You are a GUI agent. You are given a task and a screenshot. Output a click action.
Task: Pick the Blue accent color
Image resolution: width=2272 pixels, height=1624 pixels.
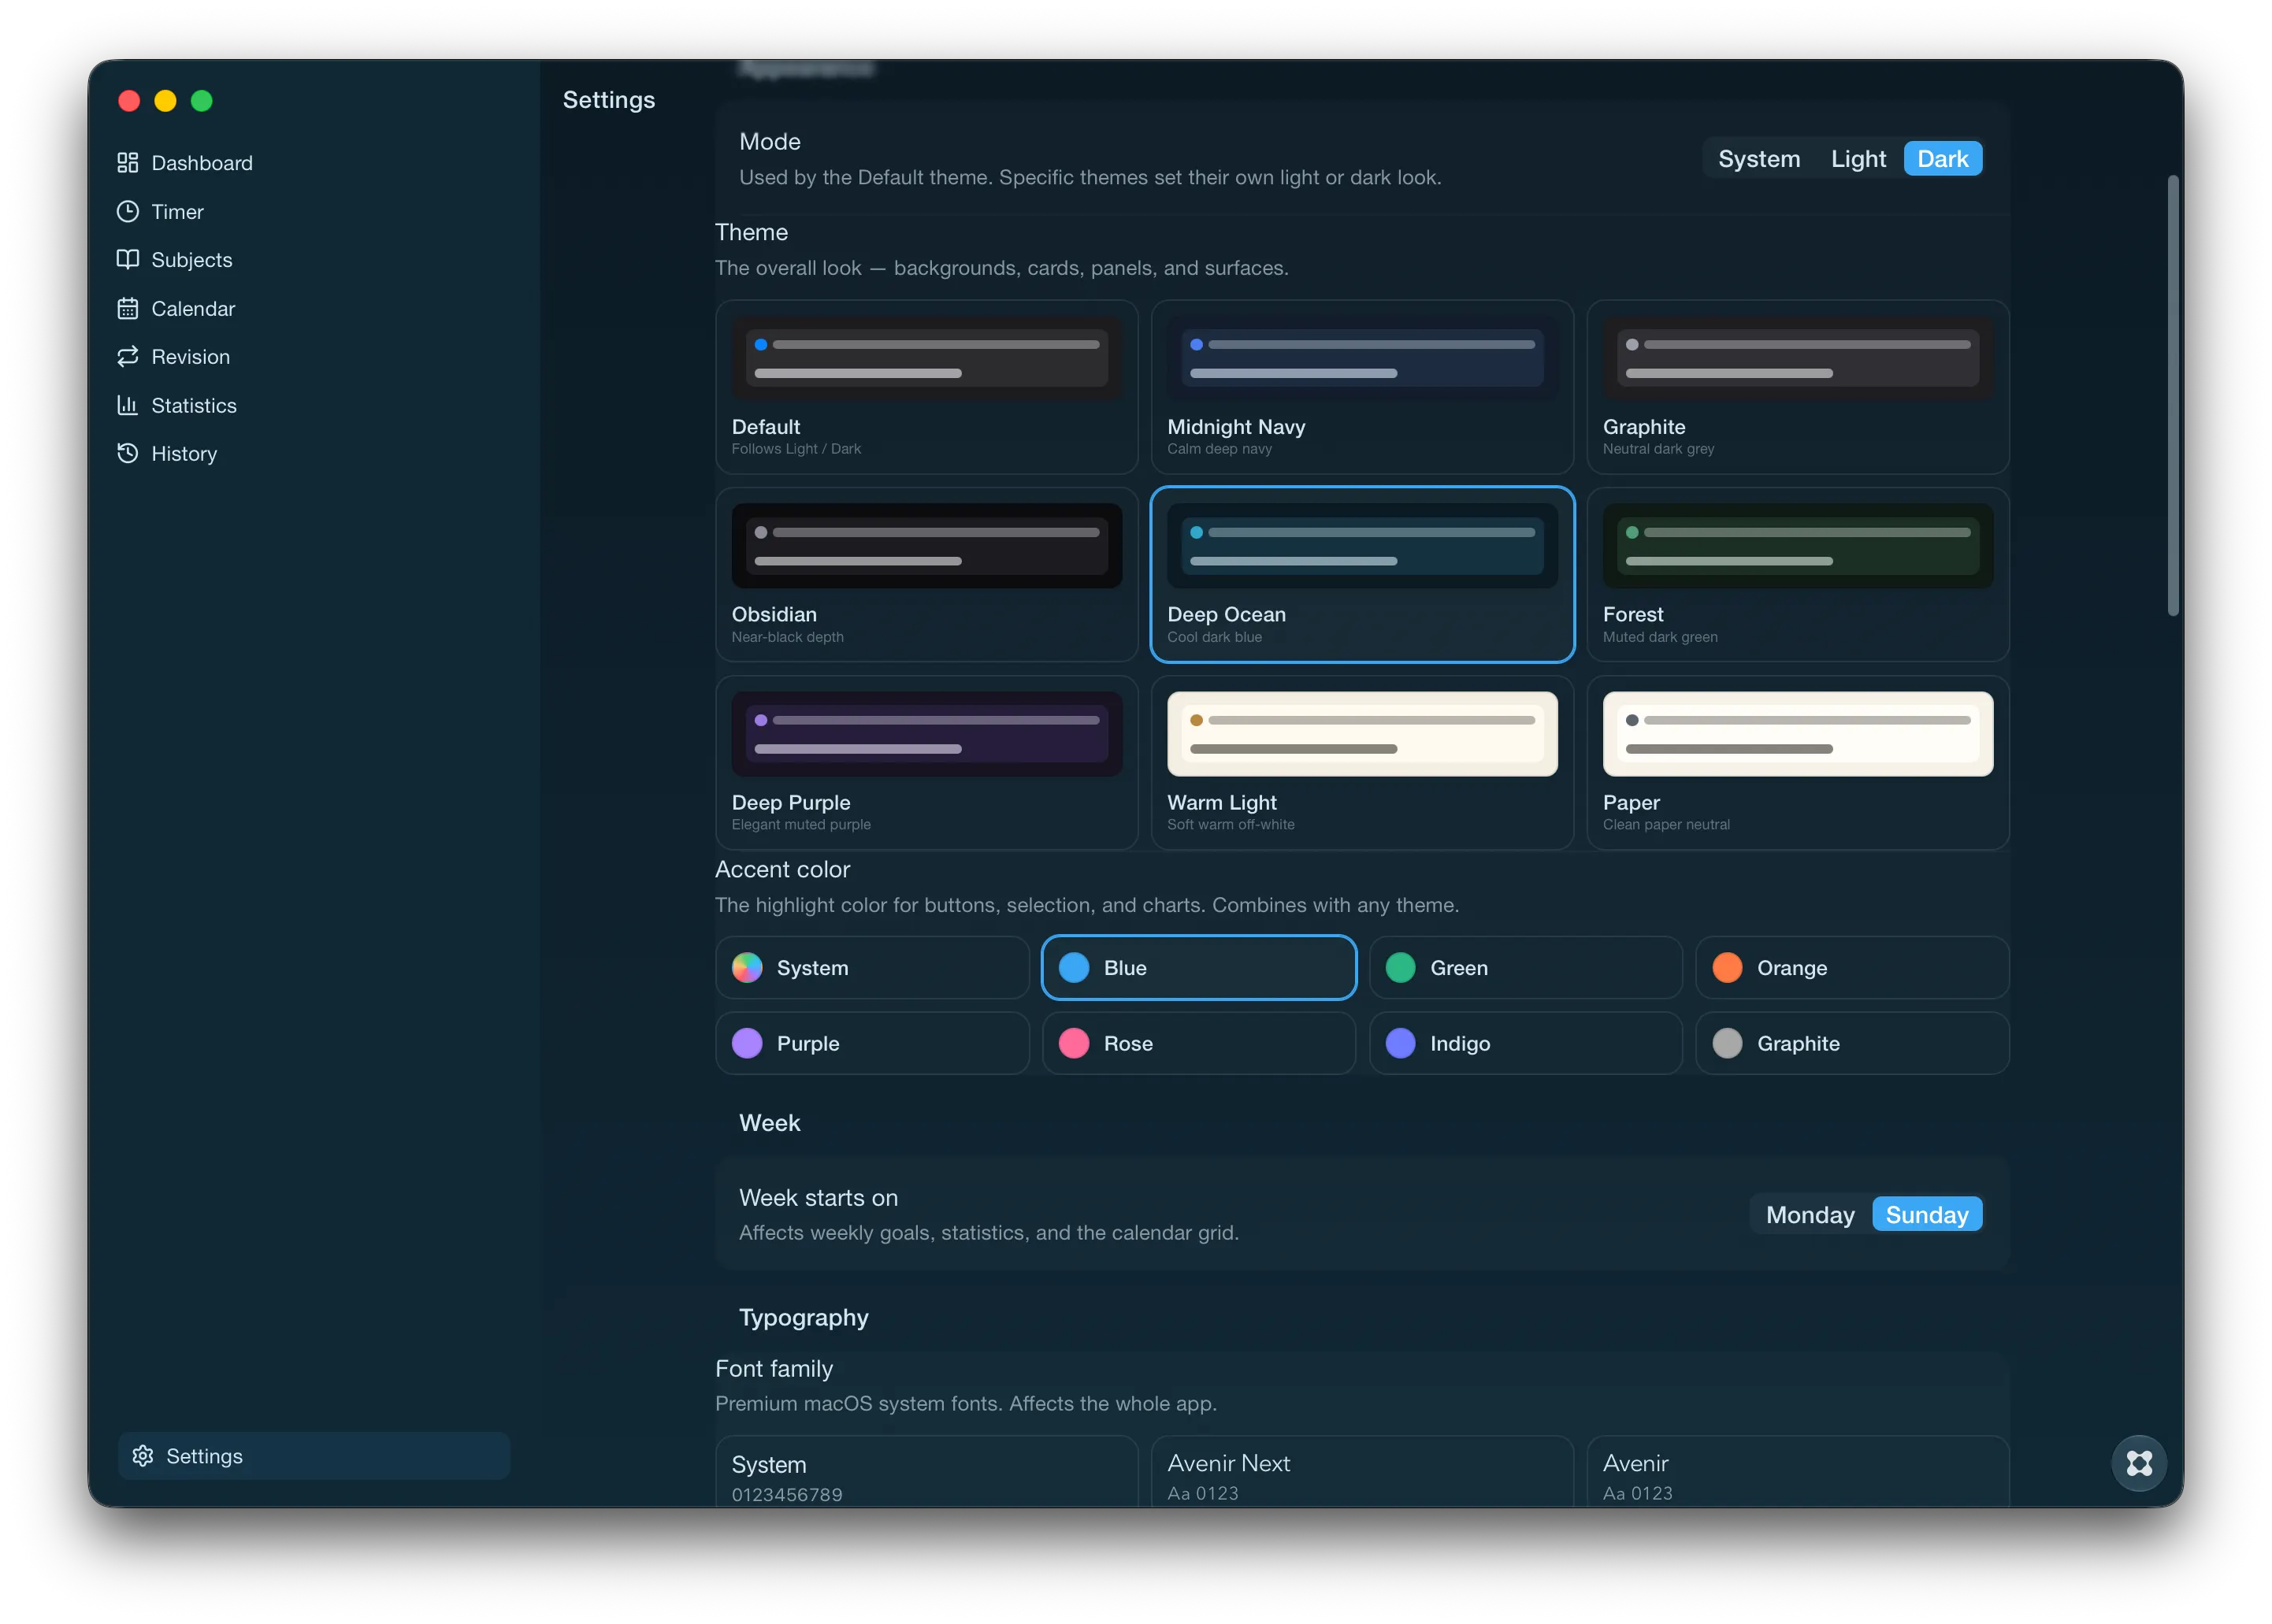click(x=1198, y=967)
